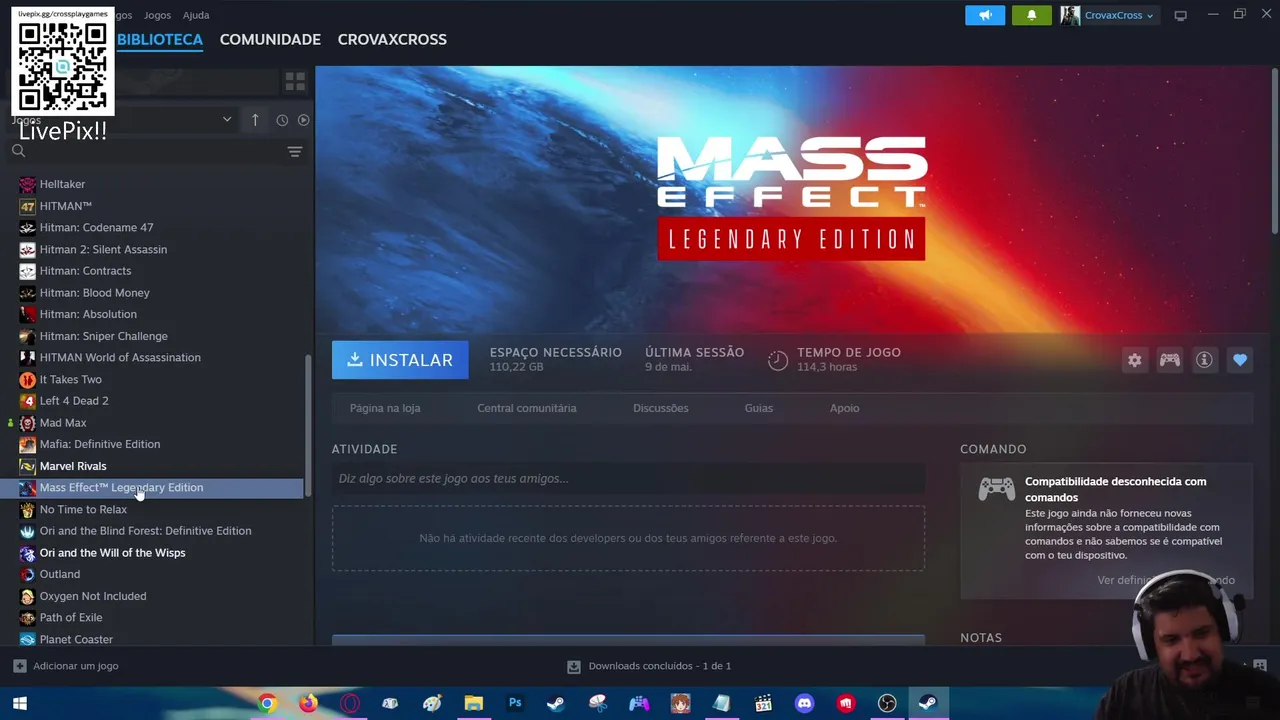Image resolution: width=1280 pixels, height=720 pixels.
Task: Open the Ajuda menu
Action: [x=196, y=15]
